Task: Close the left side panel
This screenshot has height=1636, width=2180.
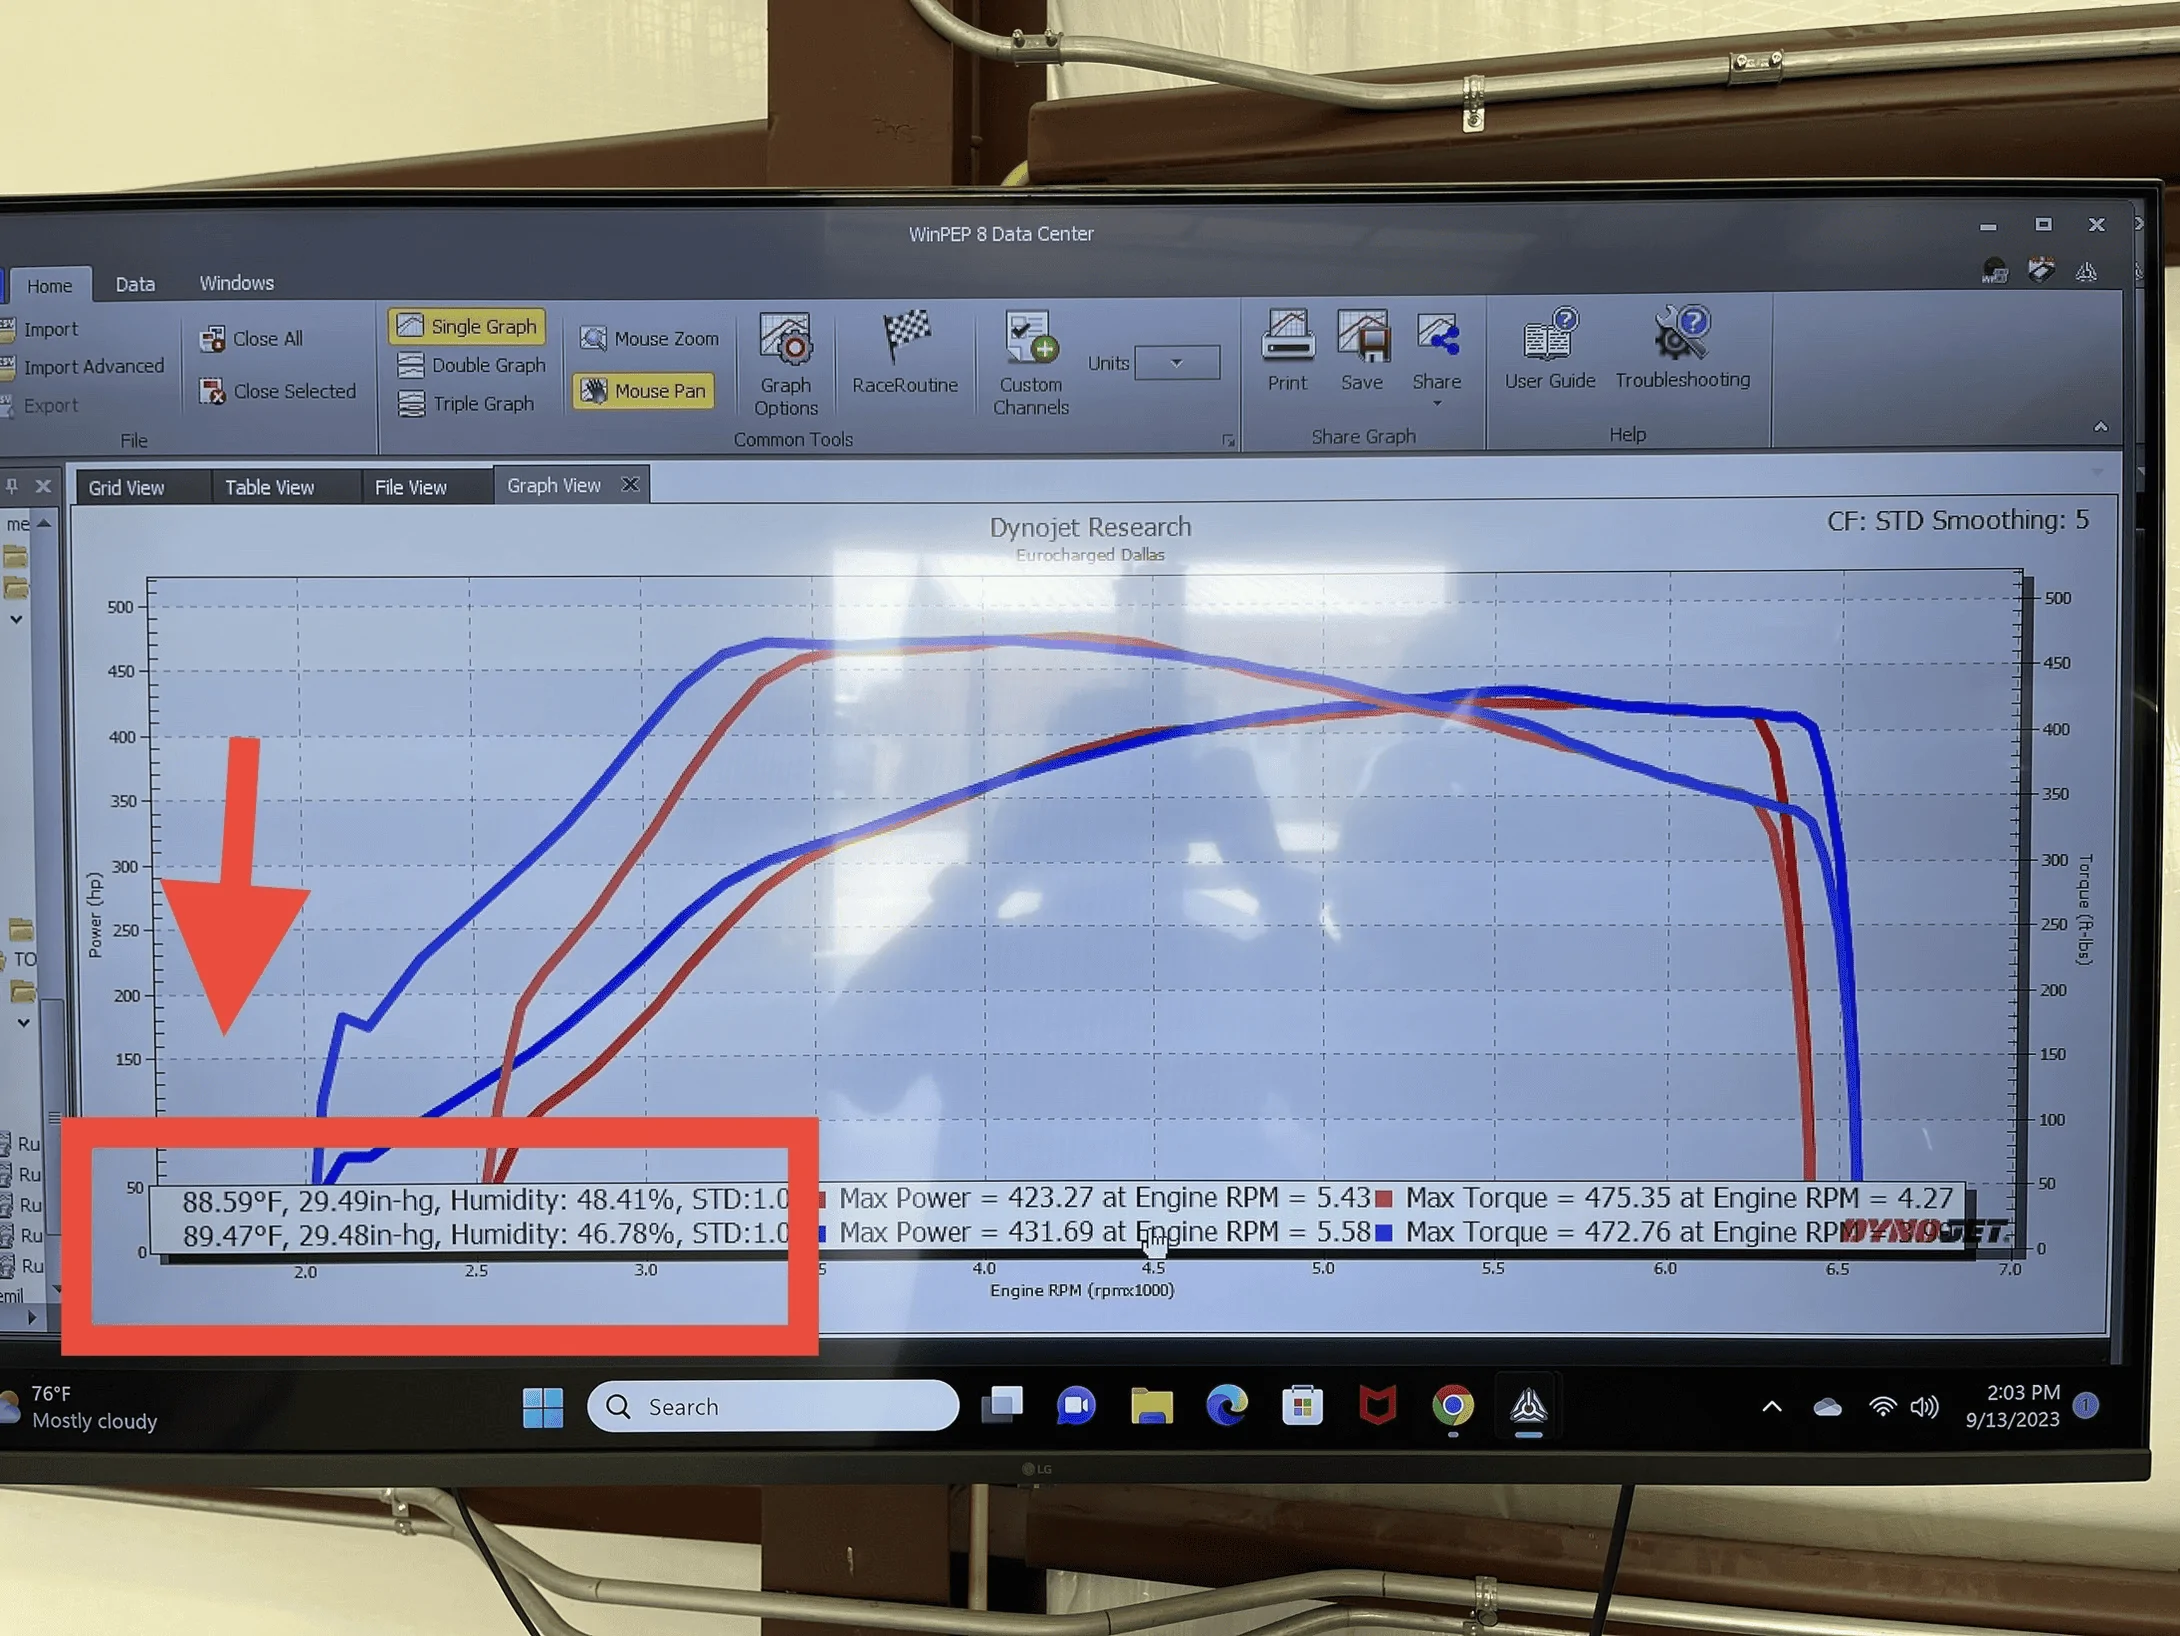Action: pos(43,486)
